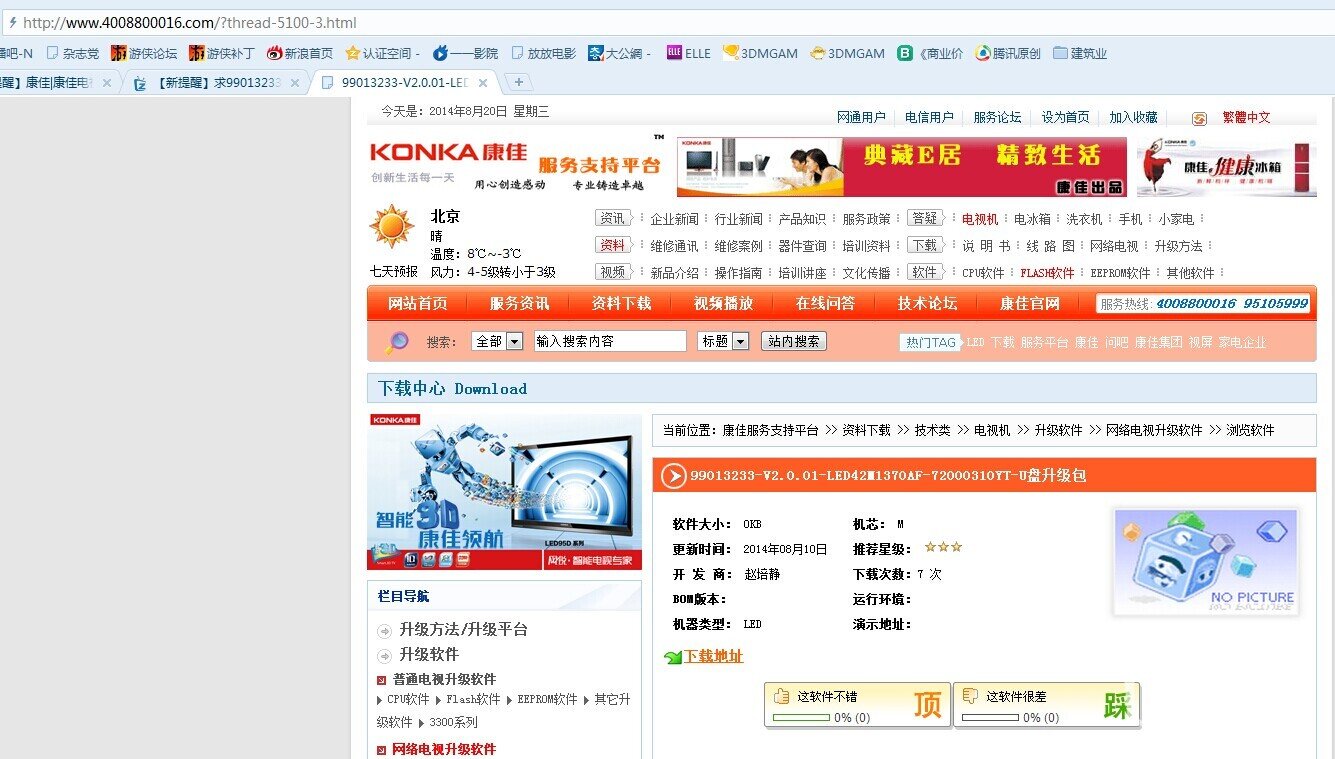
Task: Open the 在线问答 nav item
Action: [825, 303]
